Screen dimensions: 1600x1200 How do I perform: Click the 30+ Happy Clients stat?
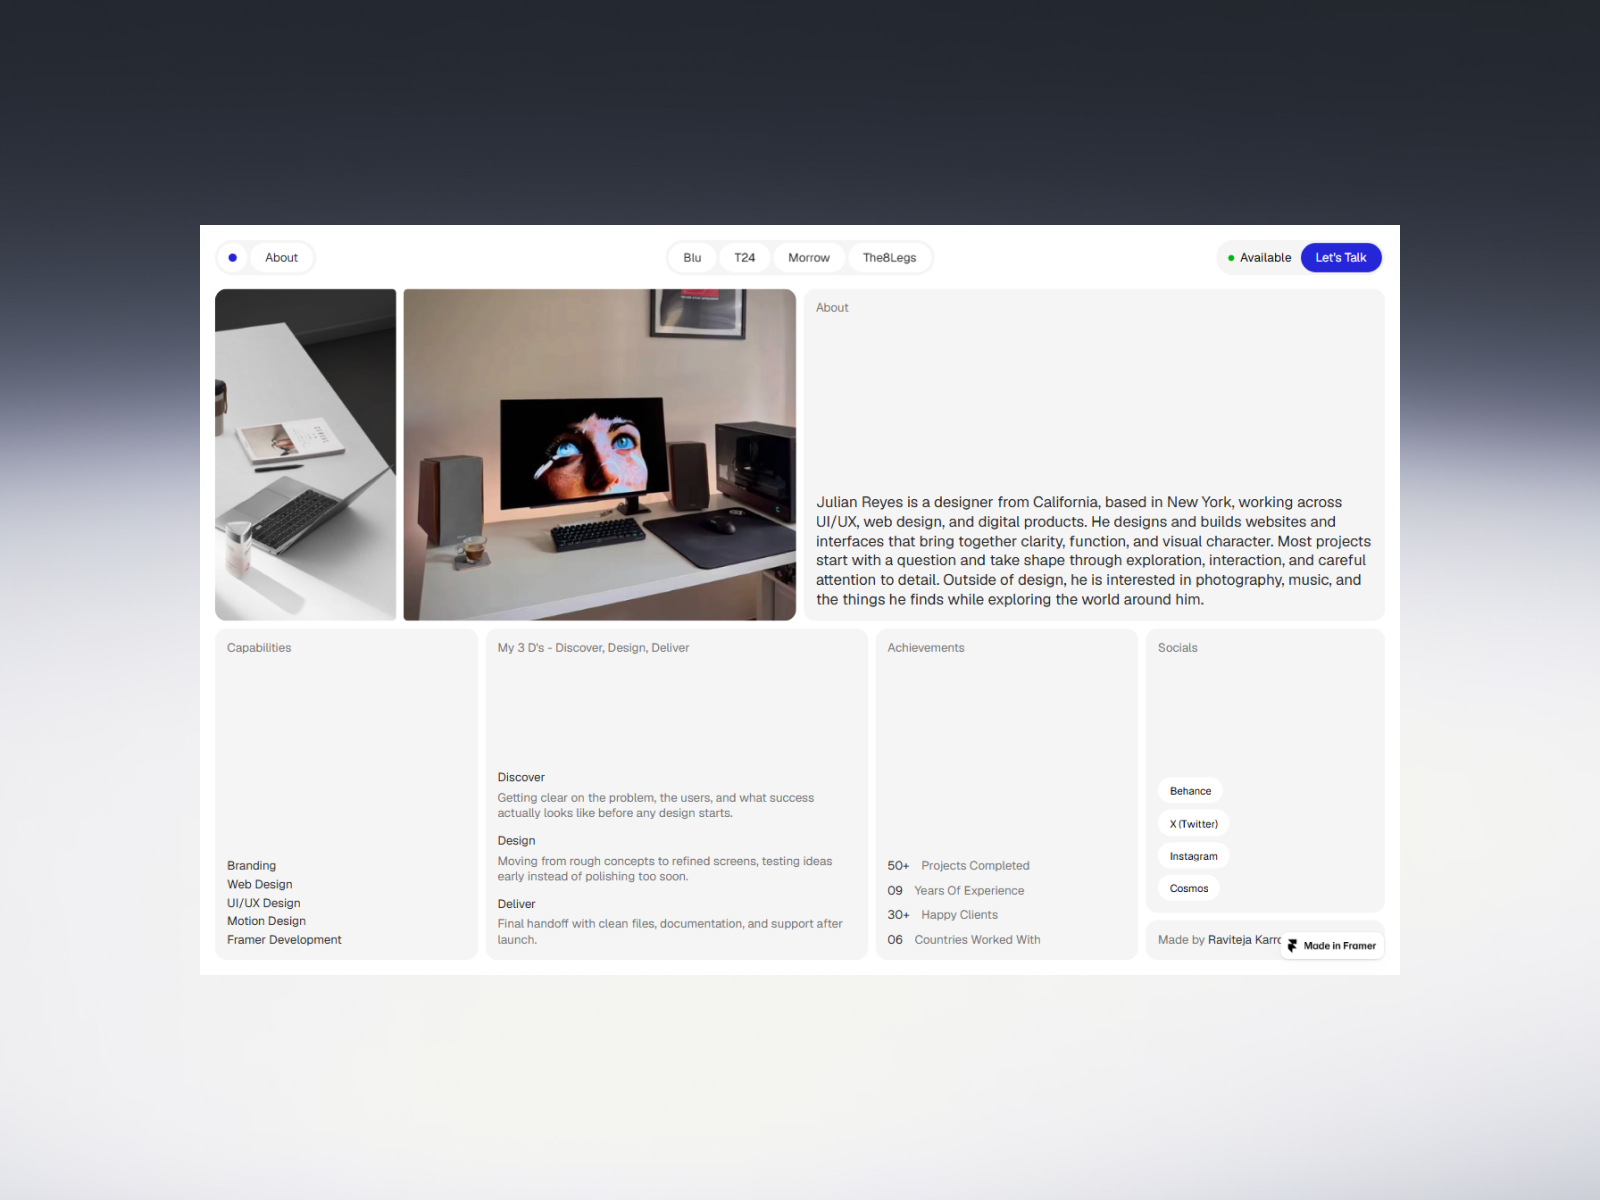pyautogui.click(x=942, y=914)
